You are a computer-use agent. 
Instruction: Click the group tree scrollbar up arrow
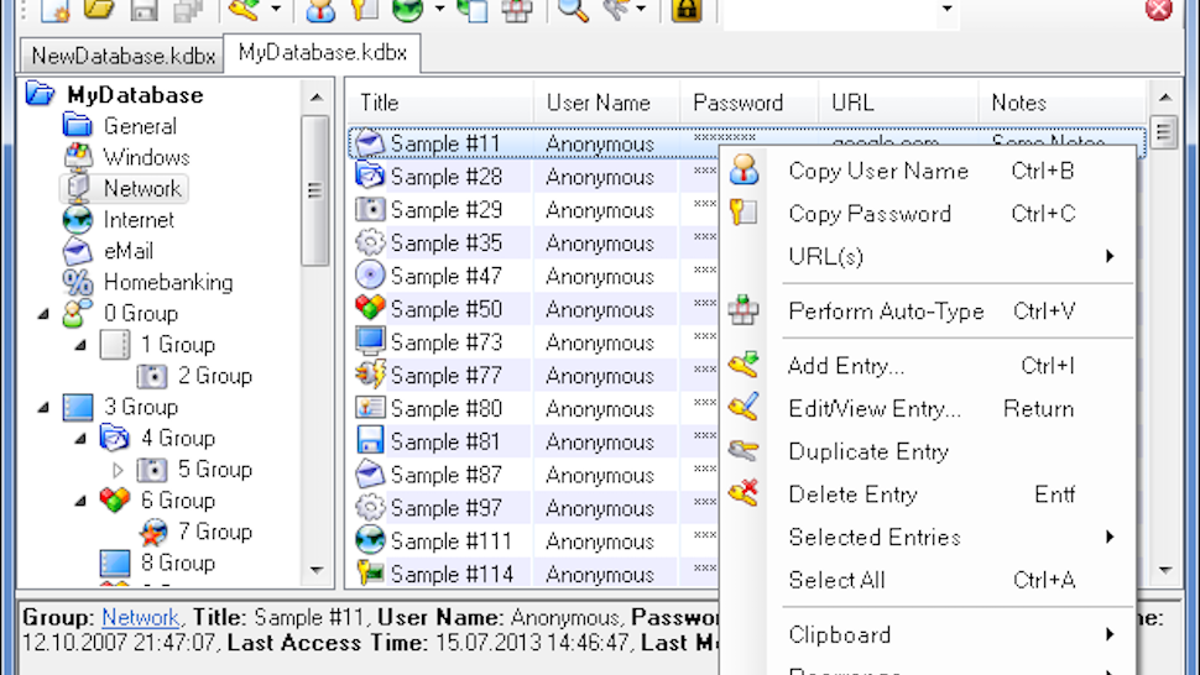(x=316, y=97)
